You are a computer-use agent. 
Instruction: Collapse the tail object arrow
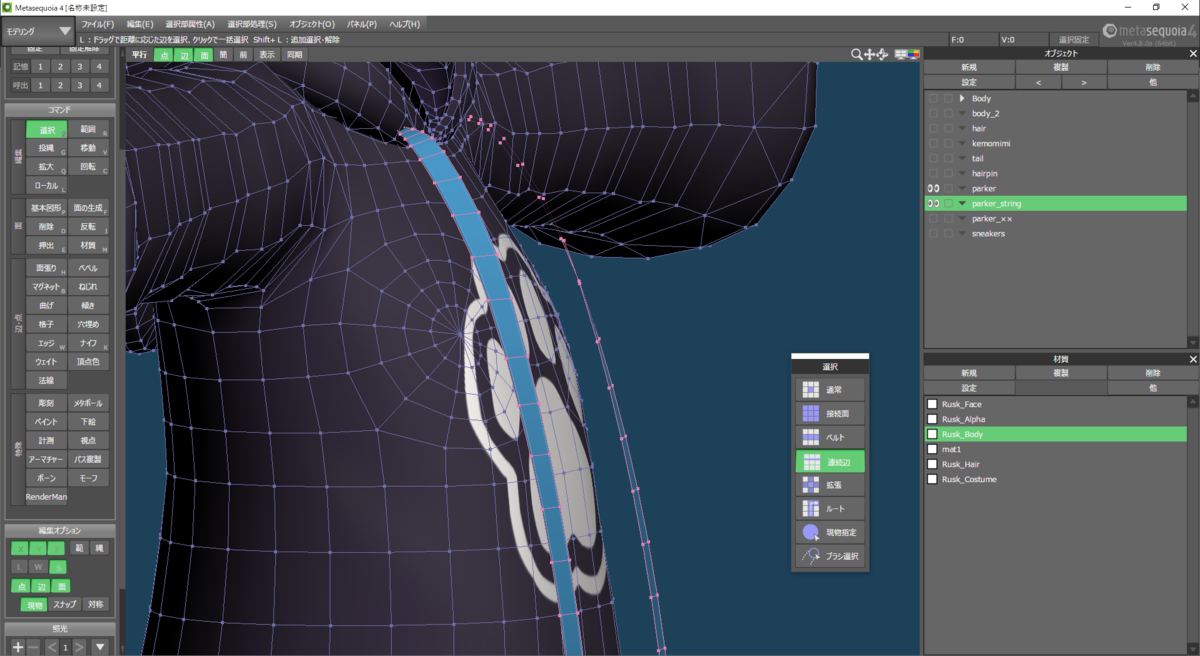962,158
